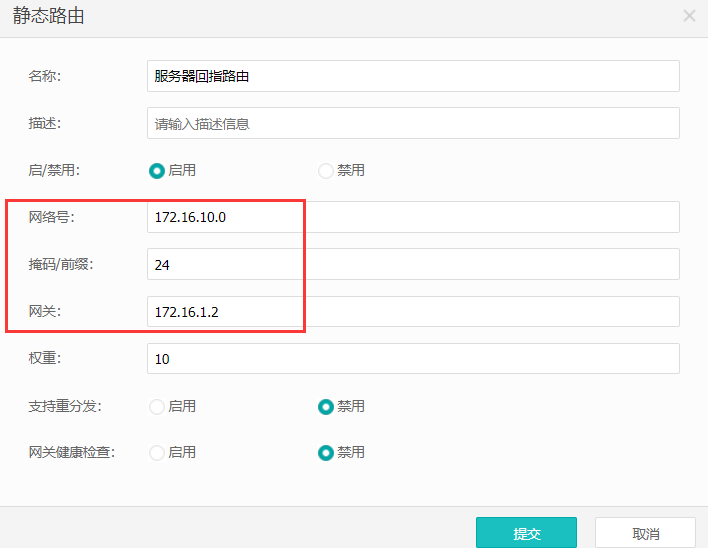Click the 权重 field showing 10

412,358
